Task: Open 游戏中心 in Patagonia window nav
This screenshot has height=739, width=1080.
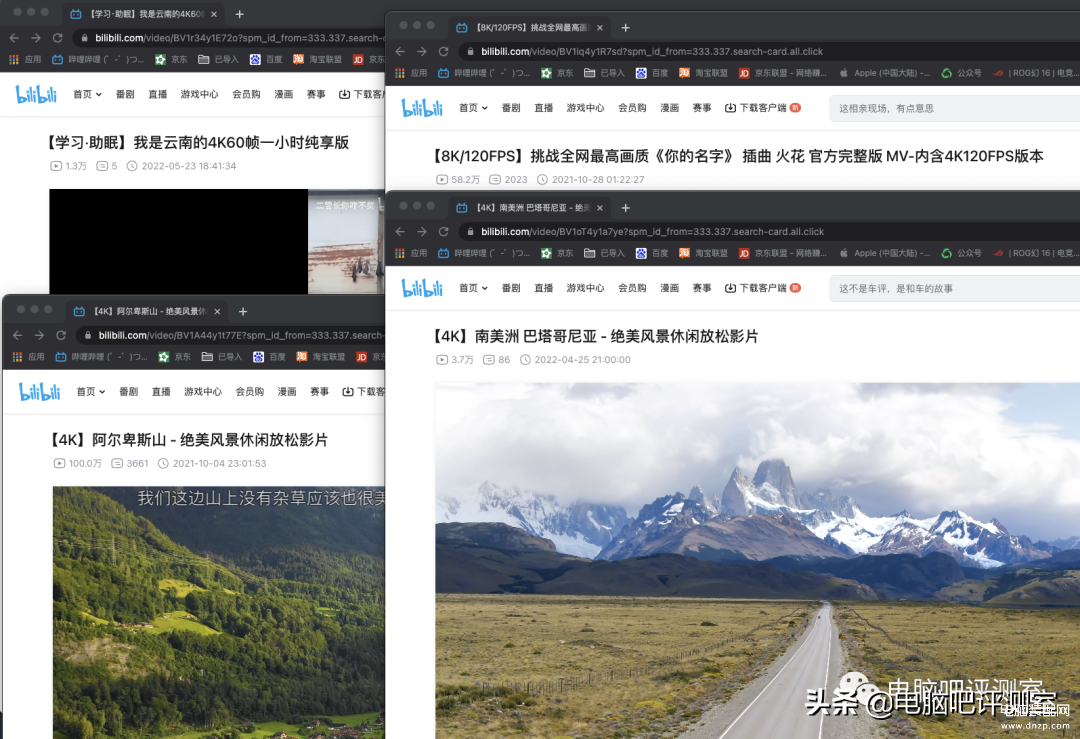Action: point(585,288)
